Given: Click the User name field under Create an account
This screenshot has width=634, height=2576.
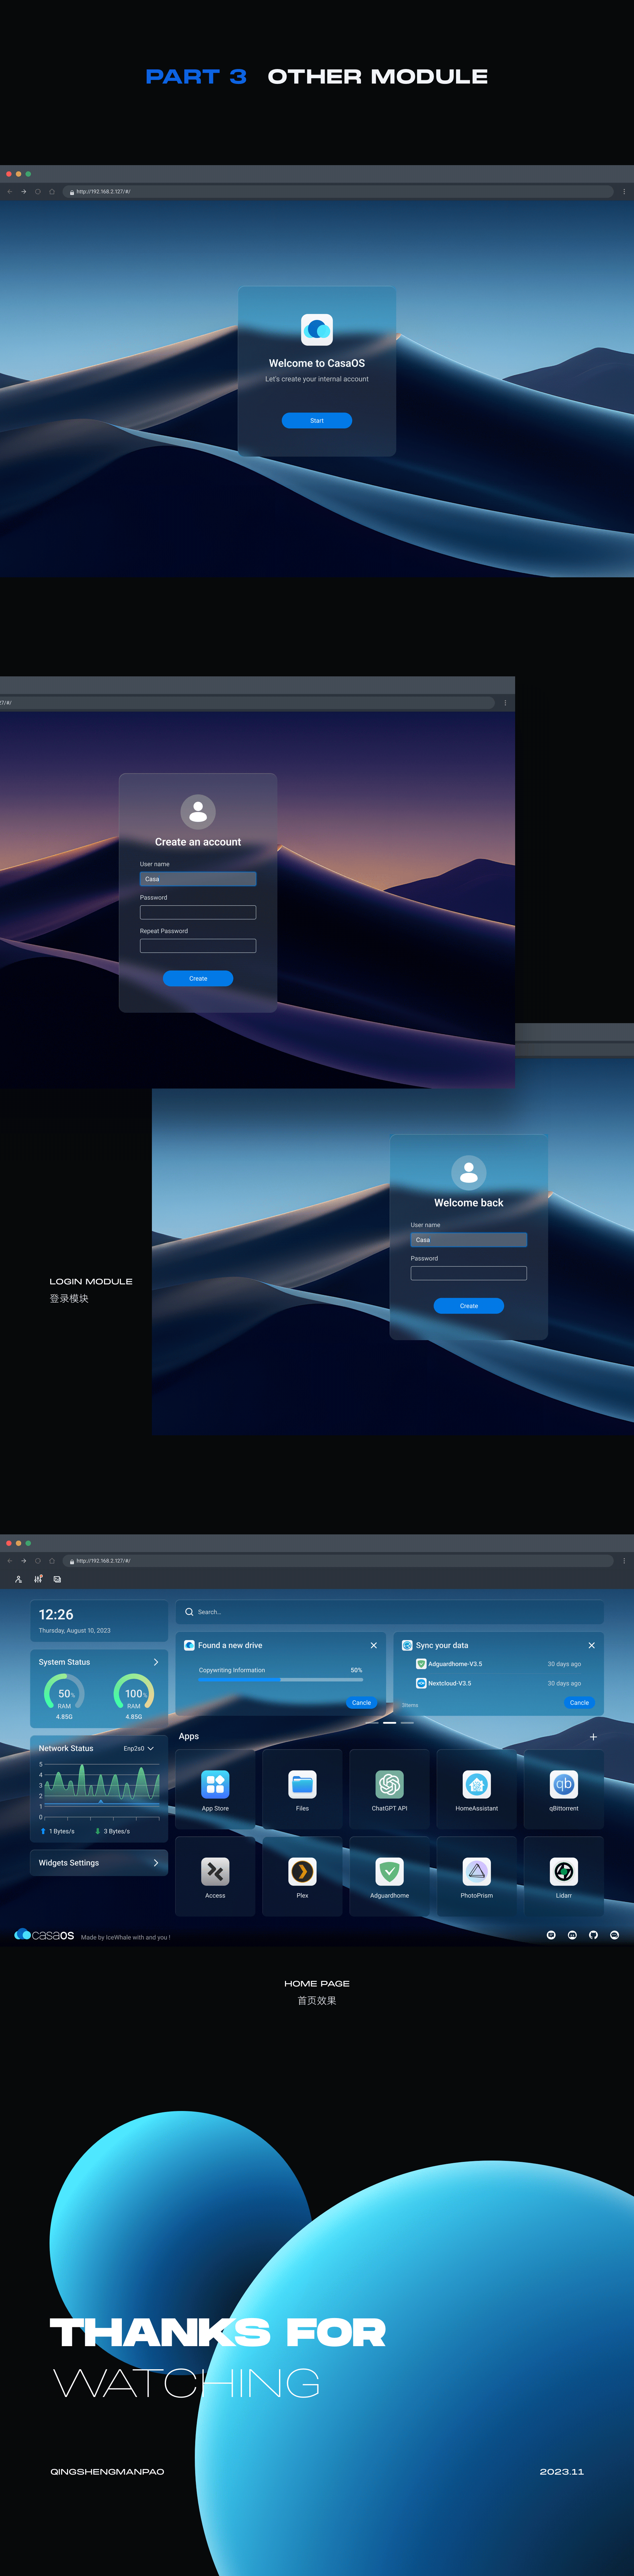Looking at the screenshot, I should click(198, 879).
